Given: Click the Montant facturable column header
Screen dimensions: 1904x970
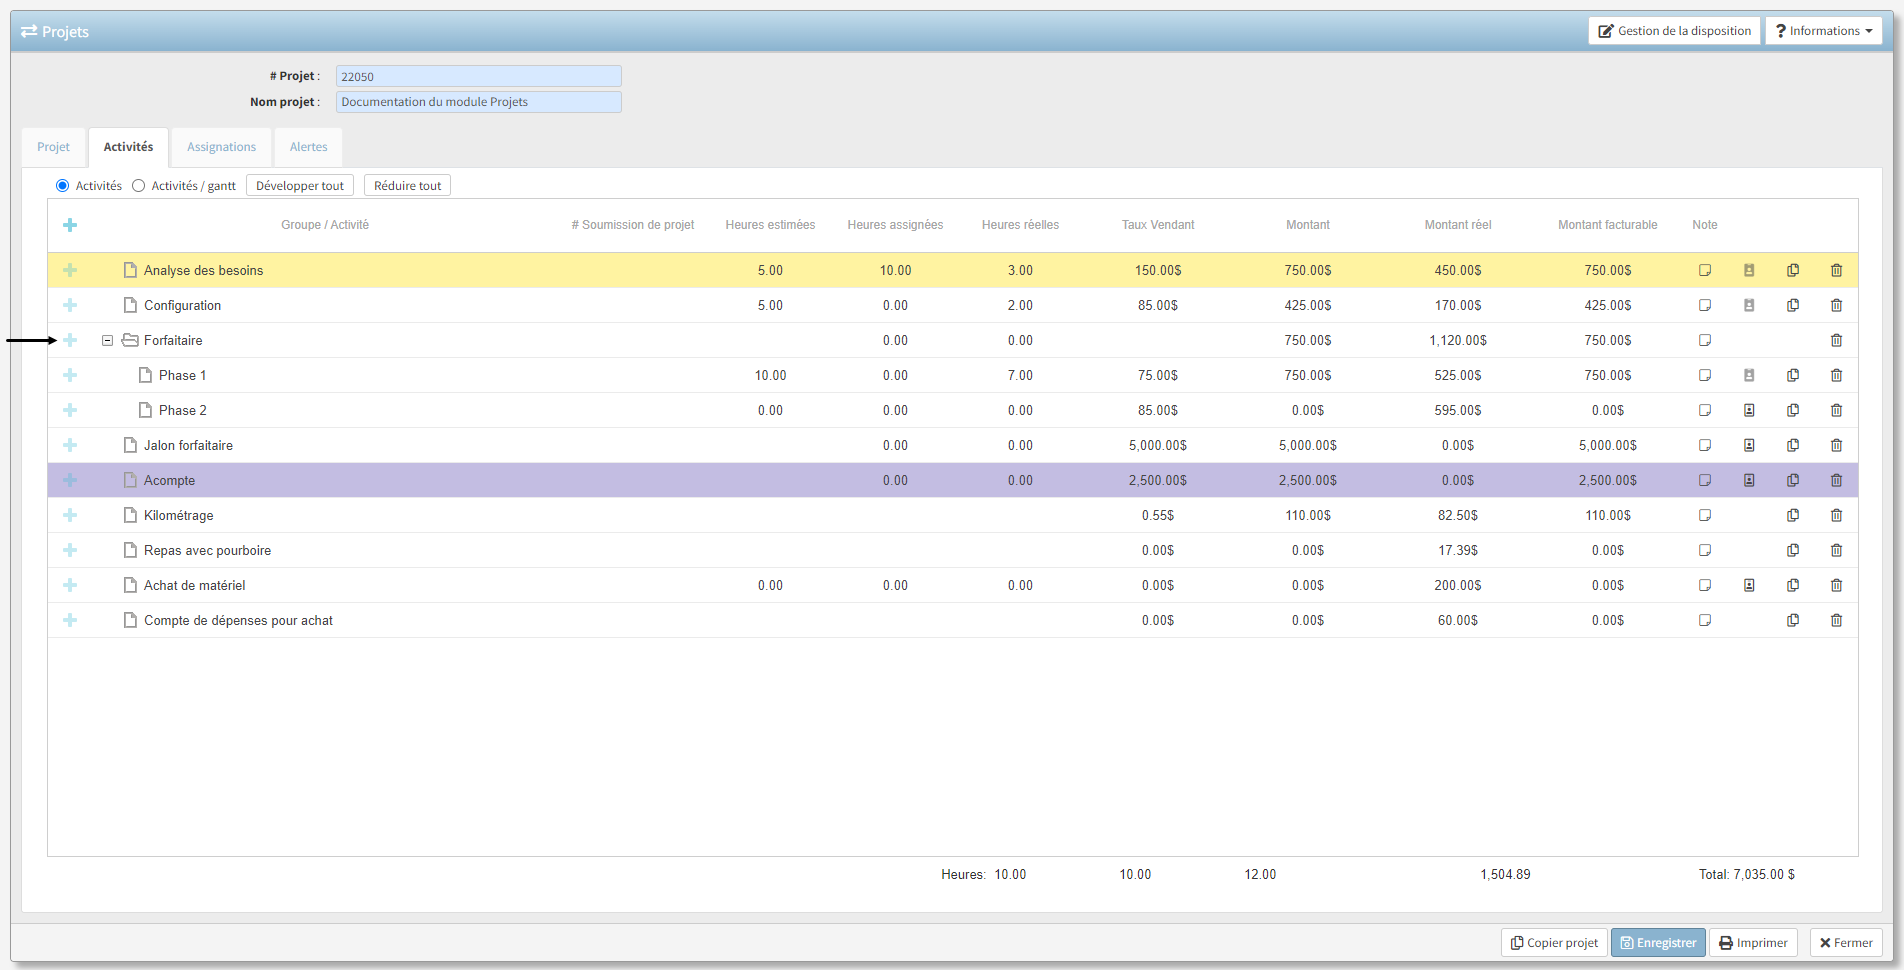Looking at the screenshot, I should tap(1607, 225).
